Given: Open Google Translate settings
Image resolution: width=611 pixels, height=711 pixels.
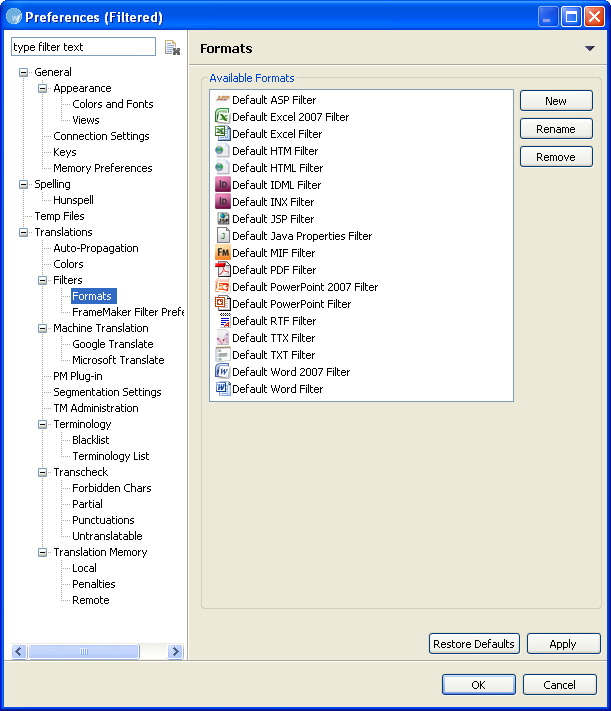Looking at the screenshot, I should pyautogui.click(x=112, y=344).
